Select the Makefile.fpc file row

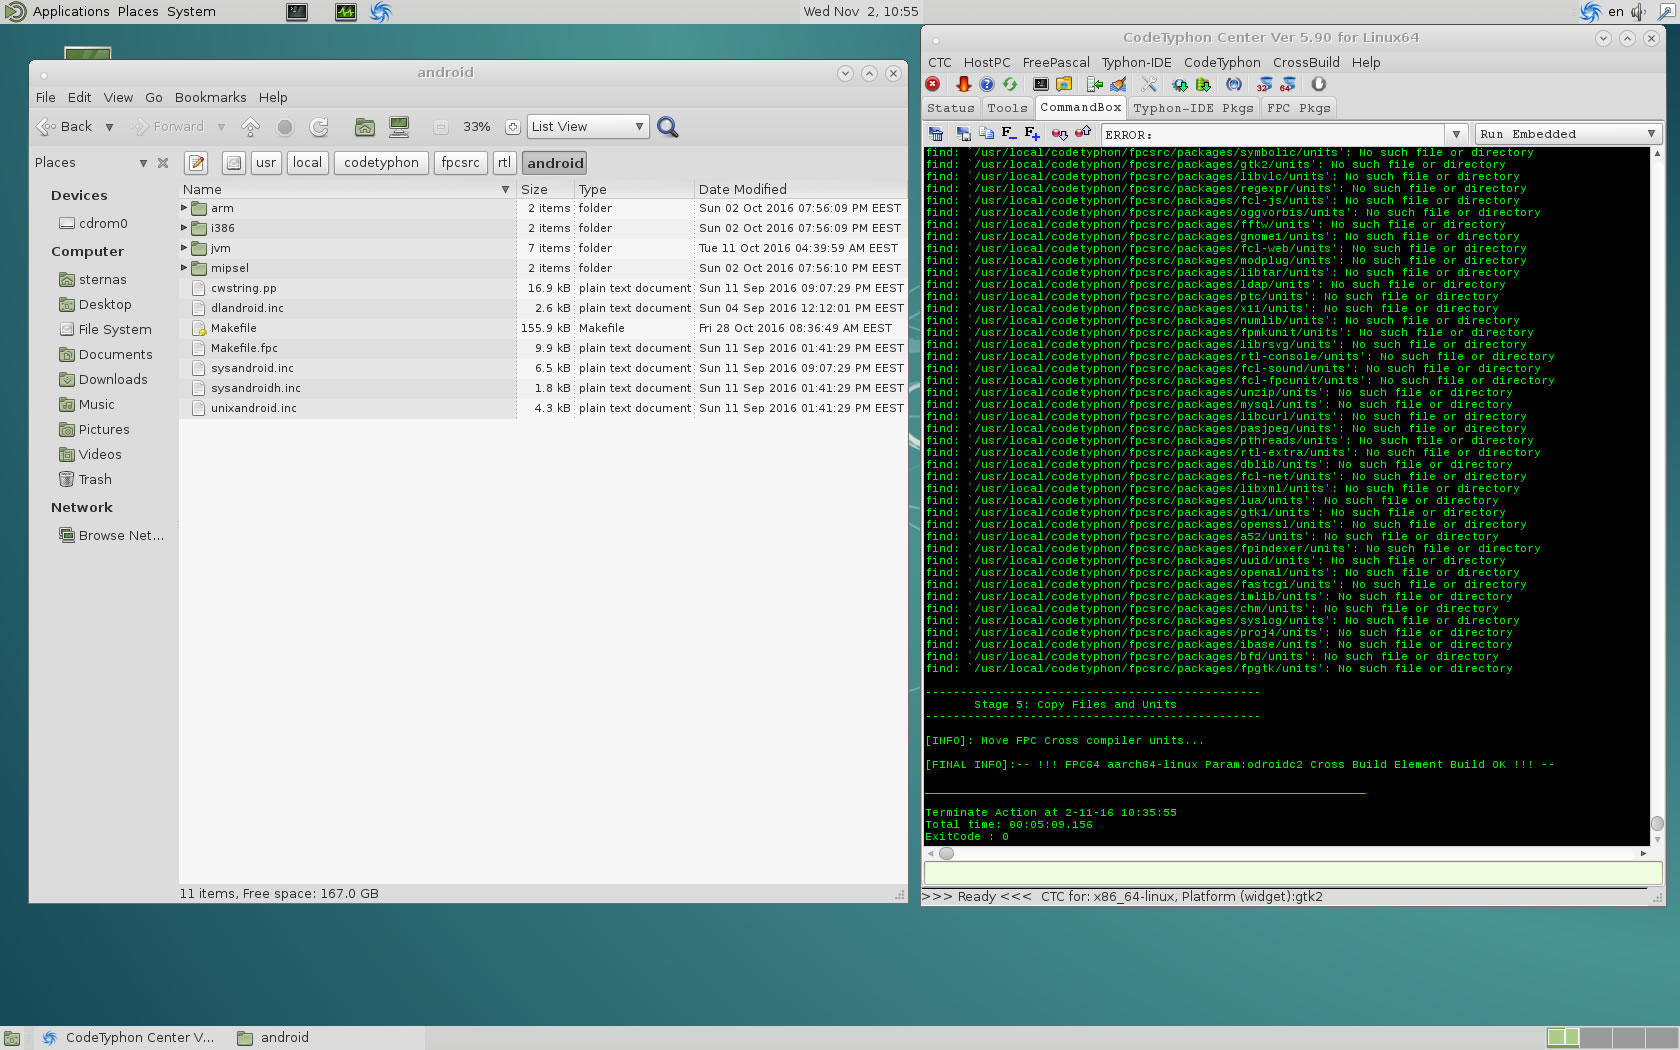543,348
